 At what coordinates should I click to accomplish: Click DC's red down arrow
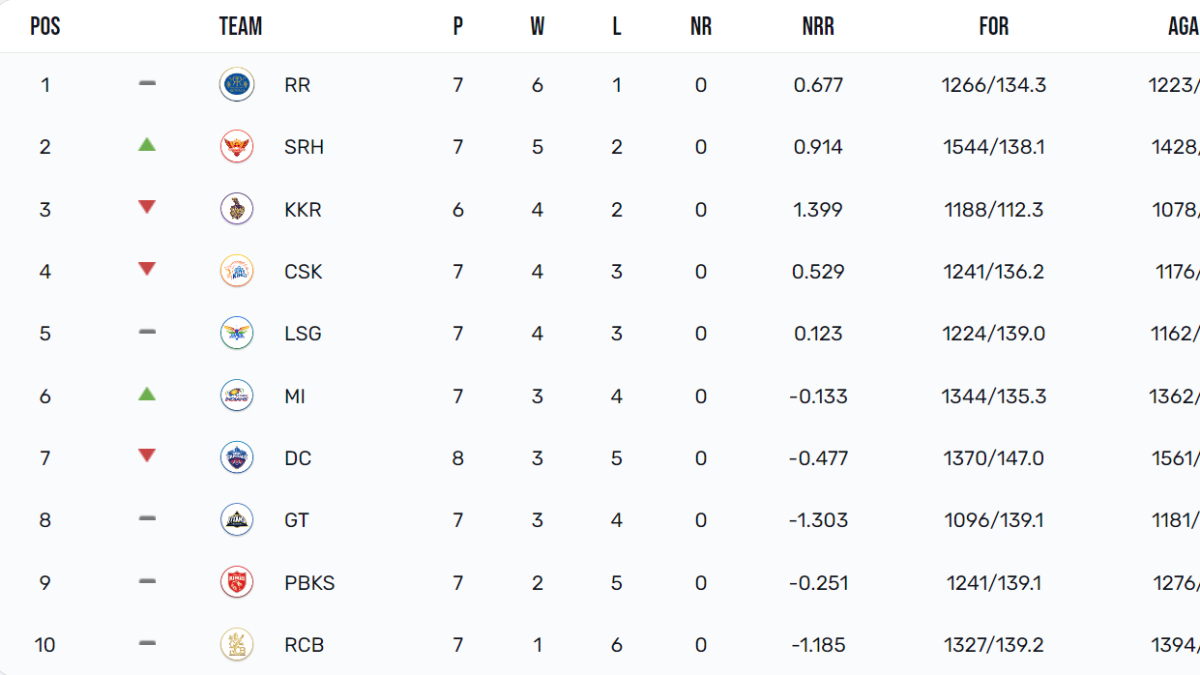(147, 456)
